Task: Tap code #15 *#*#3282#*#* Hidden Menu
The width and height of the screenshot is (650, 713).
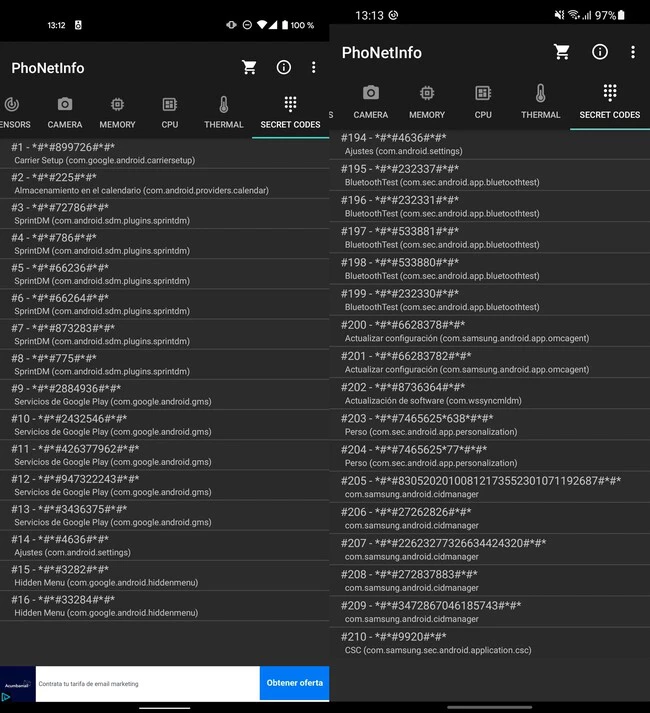Action: tap(165, 575)
